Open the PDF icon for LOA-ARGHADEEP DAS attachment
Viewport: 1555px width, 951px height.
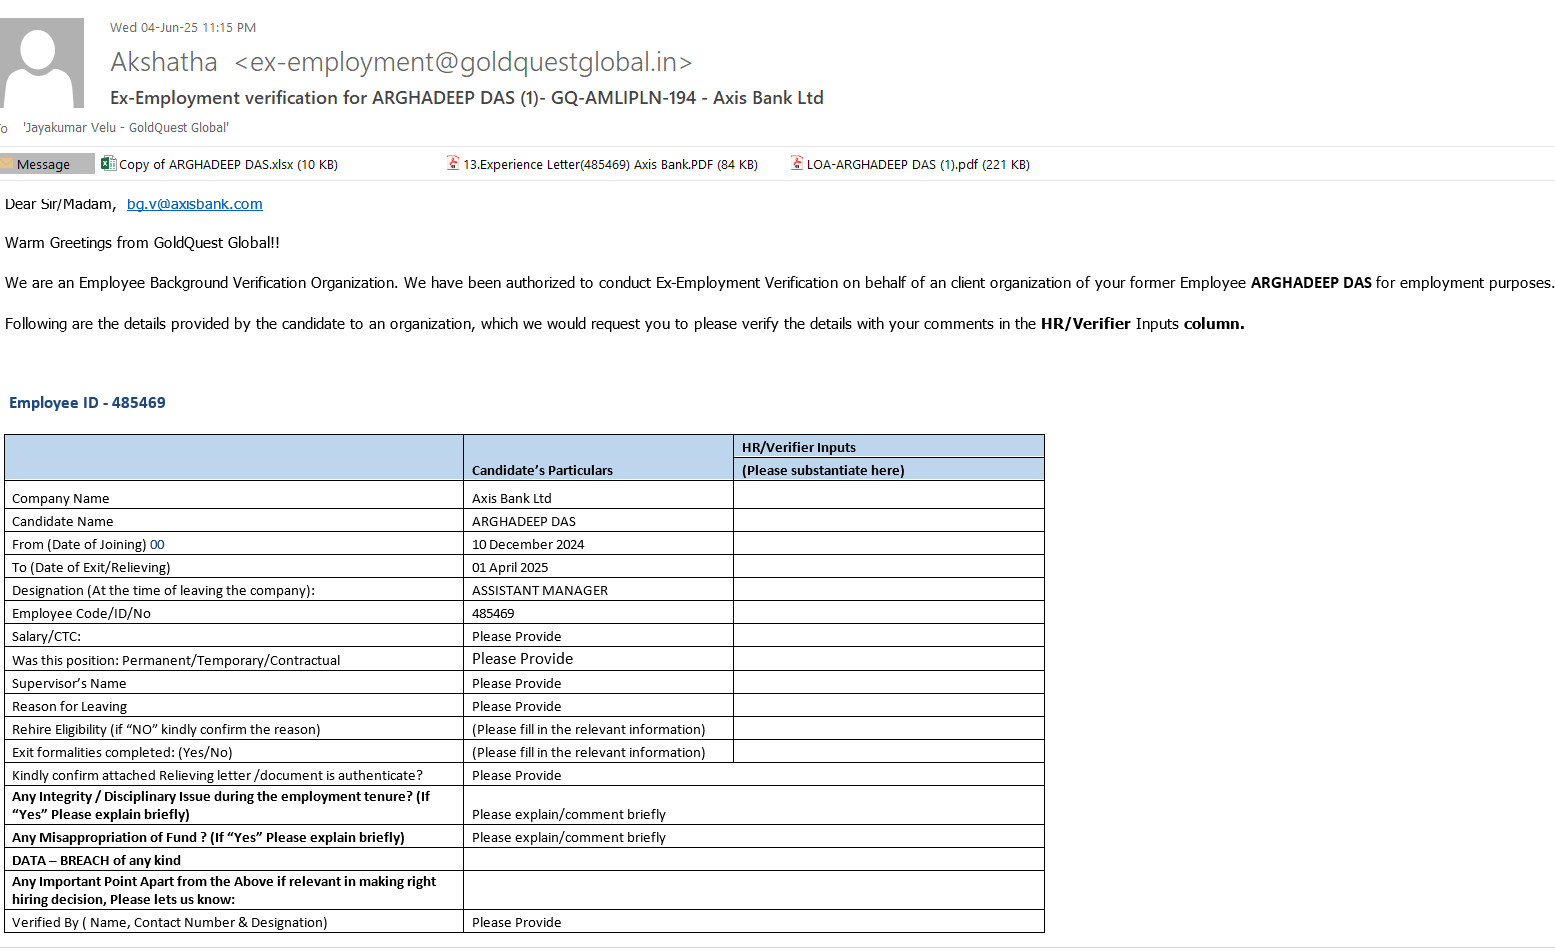click(797, 164)
